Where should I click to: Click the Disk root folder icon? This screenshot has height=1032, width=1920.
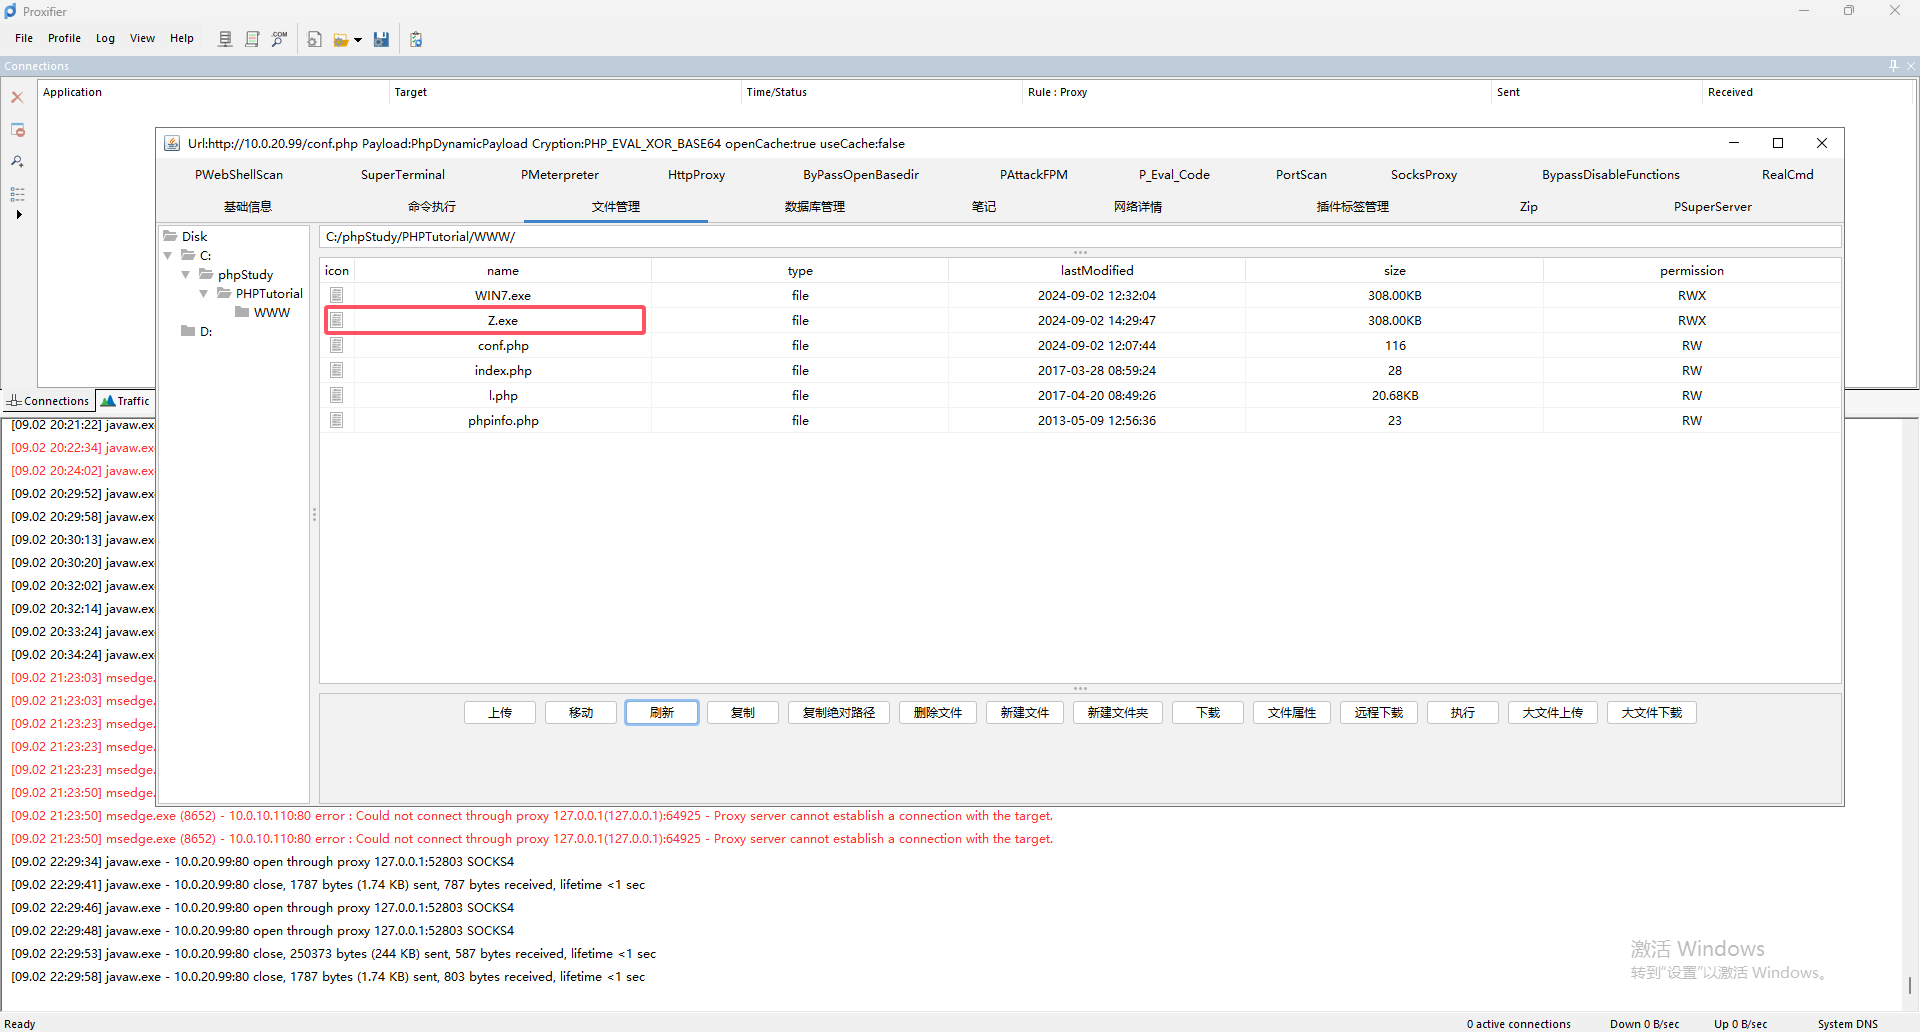(170, 236)
